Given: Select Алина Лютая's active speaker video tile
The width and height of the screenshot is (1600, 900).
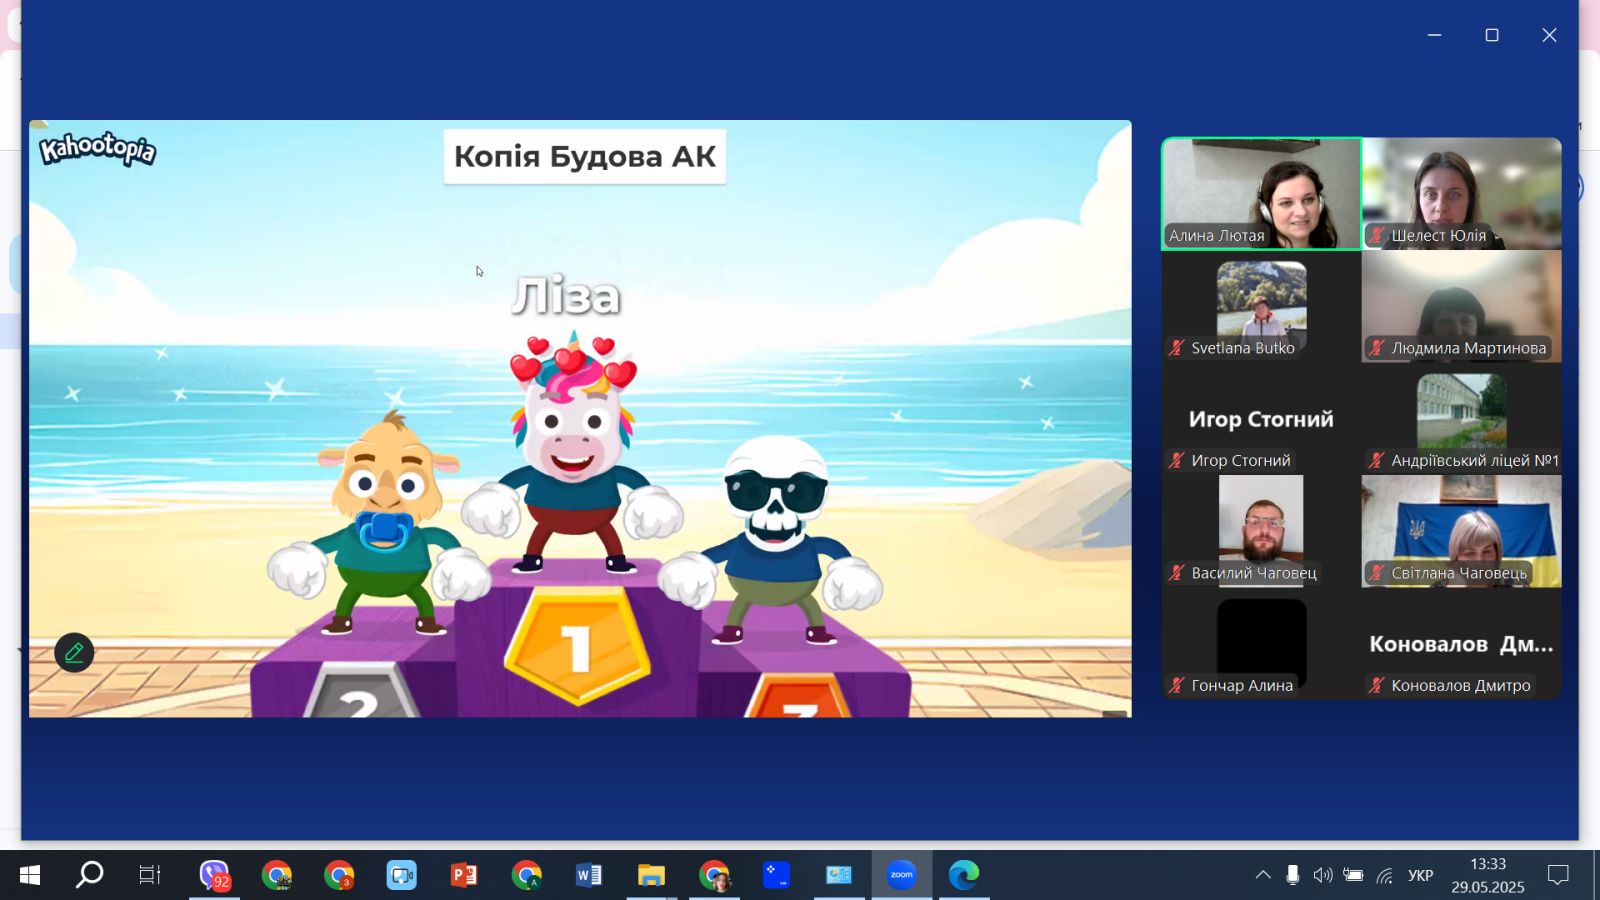Looking at the screenshot, I should (x=1261, y=193).
